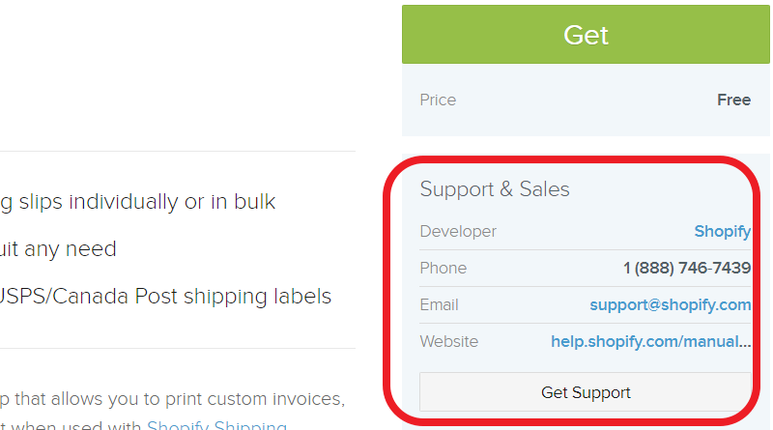The height and width of the screenshot is (430, 773).
Task: Open the help.shopify.com/manual website link
Action: 650,341
